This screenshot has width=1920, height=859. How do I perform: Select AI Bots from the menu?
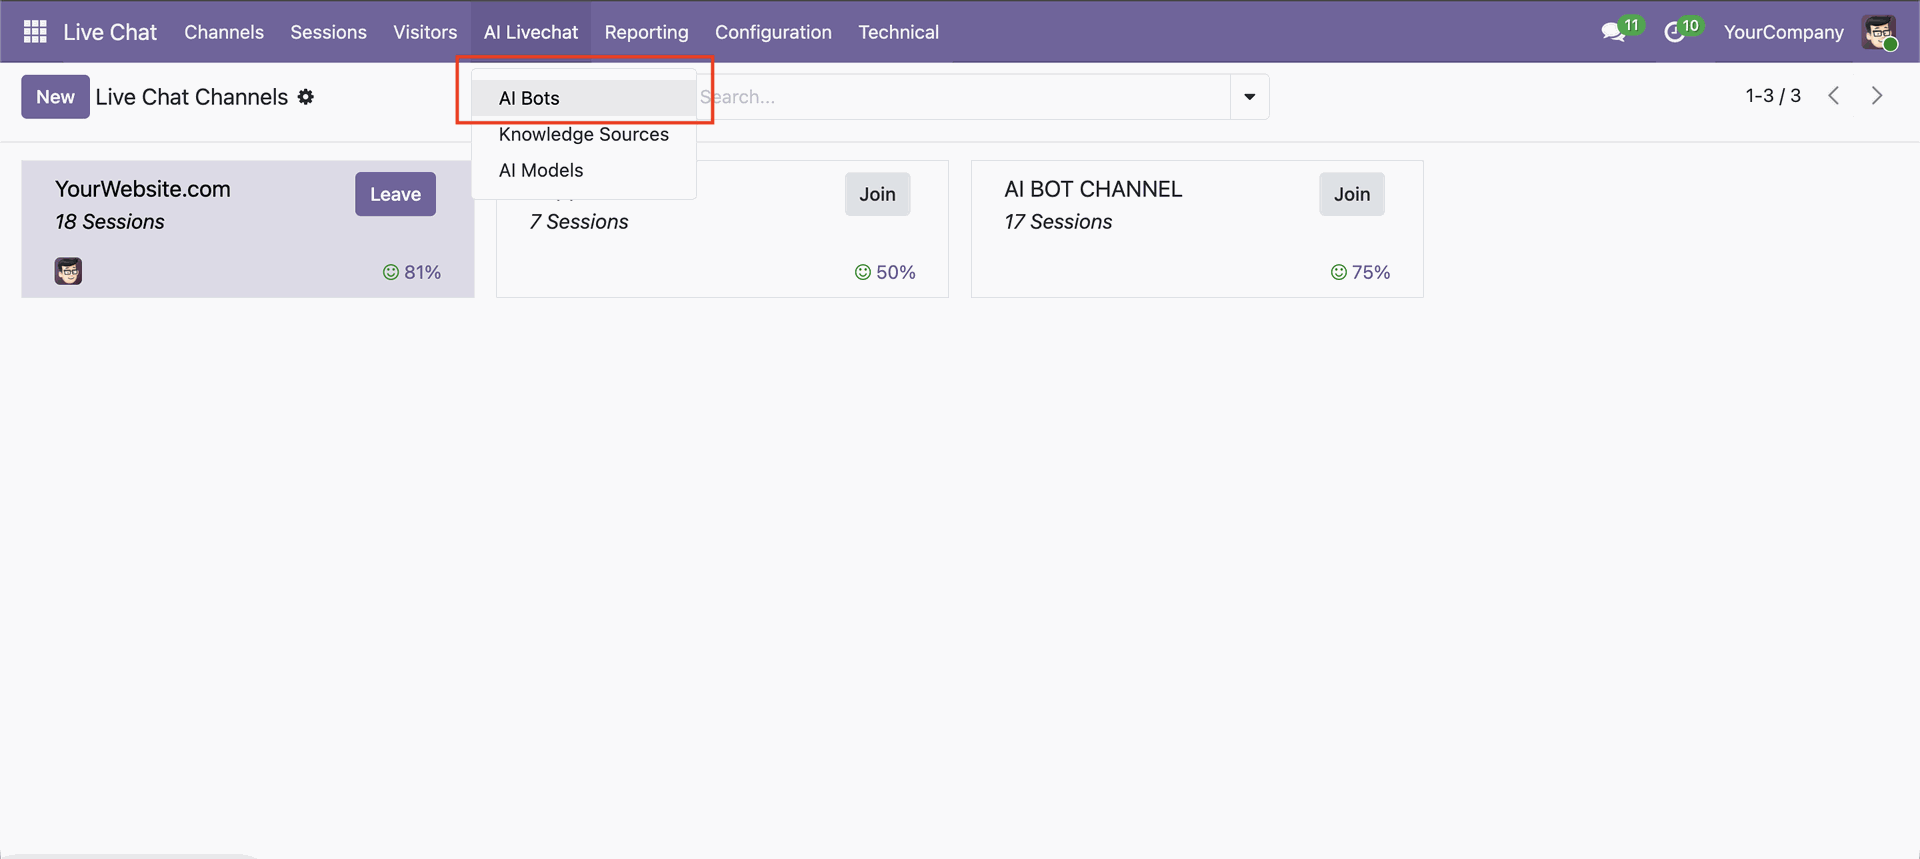click(x=529, y=98)
